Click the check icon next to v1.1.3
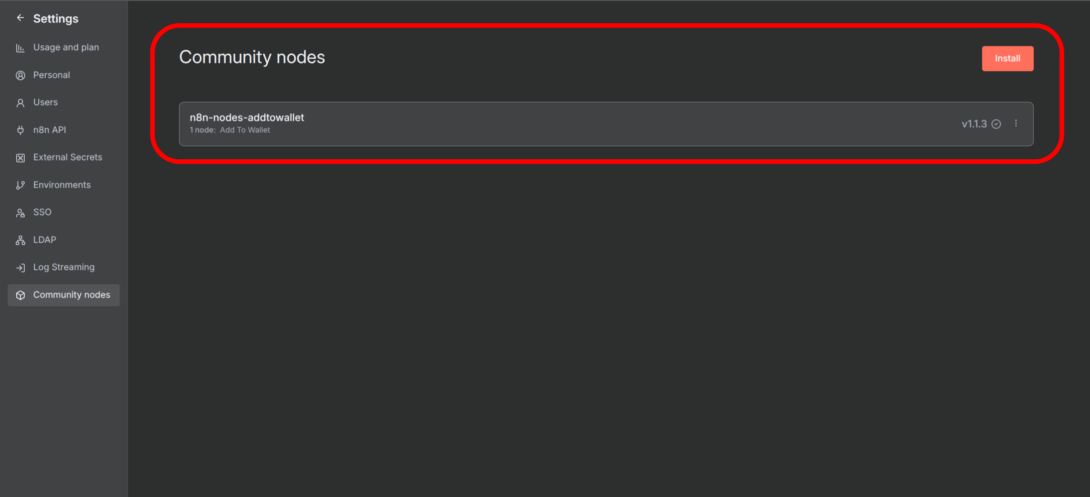 pos(996,124)
